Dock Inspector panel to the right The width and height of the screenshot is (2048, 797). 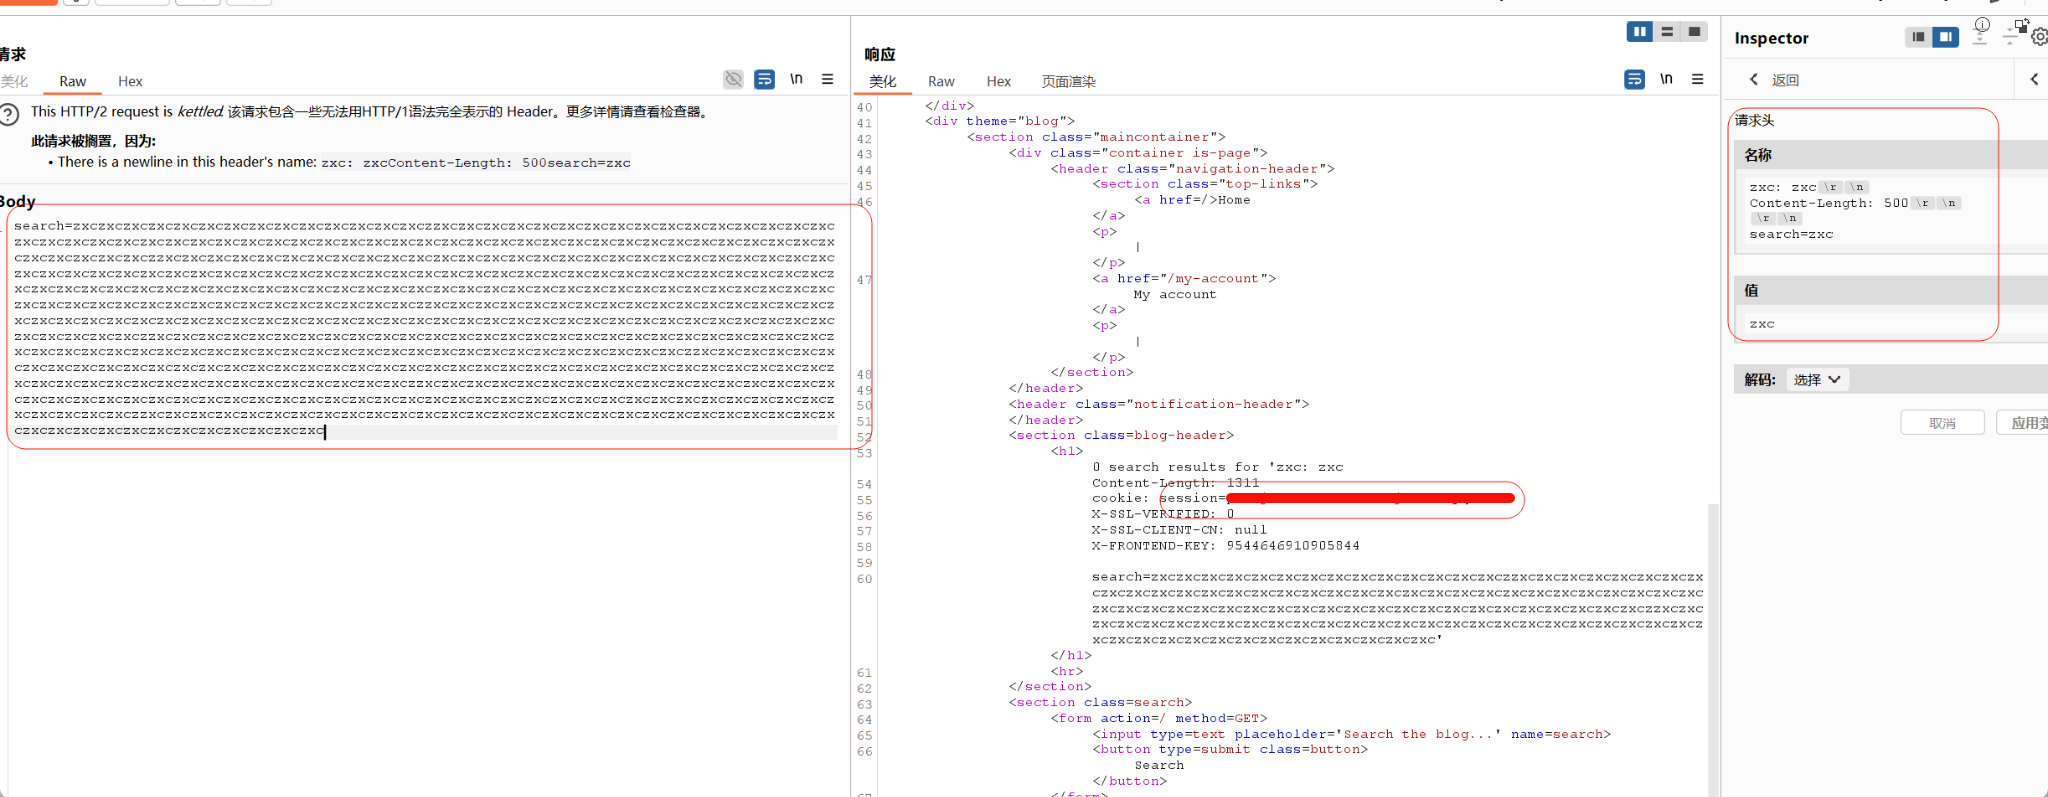click(1945, 37)
